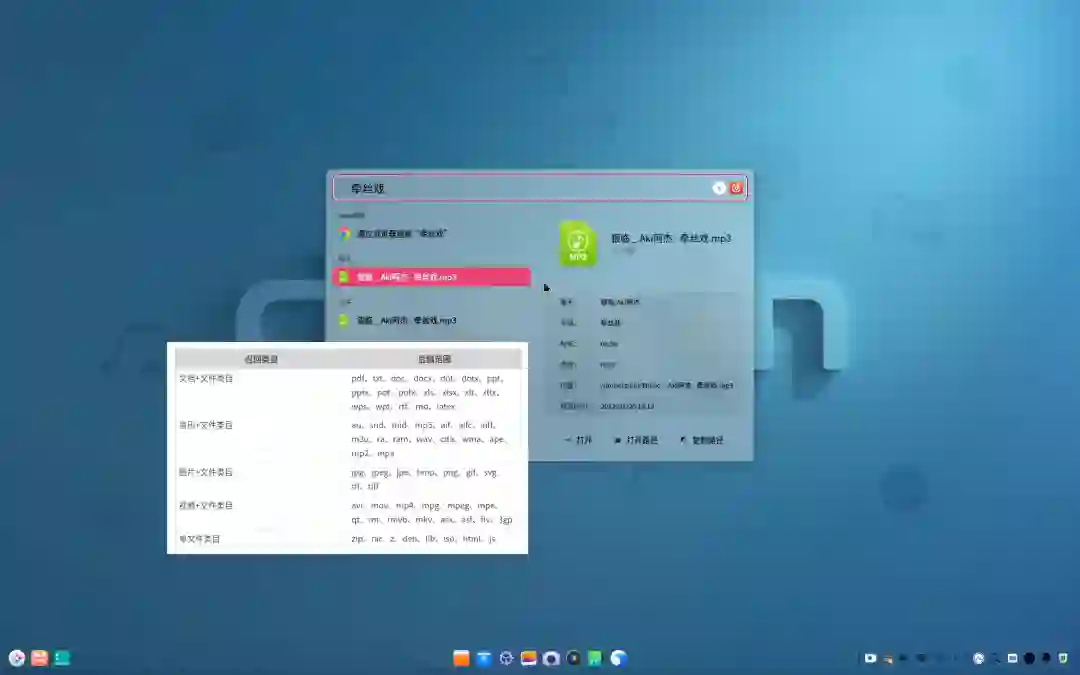Screen dimensions: 1080x675
Task: Click the red-orange dock icon beside the launcher
Action: click(x=40, y=658)
